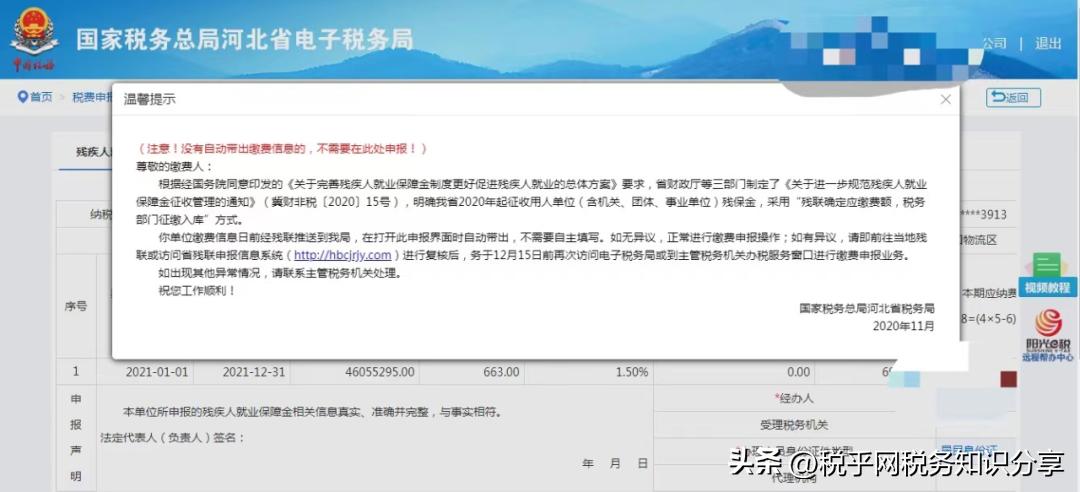Click the 2021-01-01 start date cell
This screenshot has height=492, width=1080.
coord(145,372)
